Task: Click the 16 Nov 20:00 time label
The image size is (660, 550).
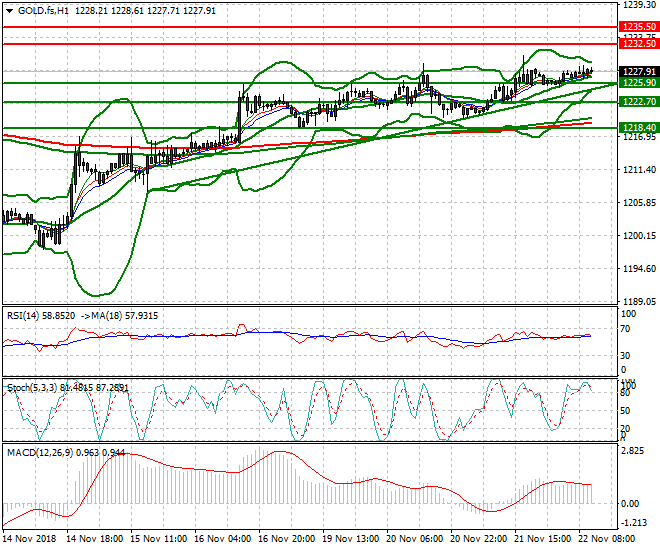Action: 287,539
